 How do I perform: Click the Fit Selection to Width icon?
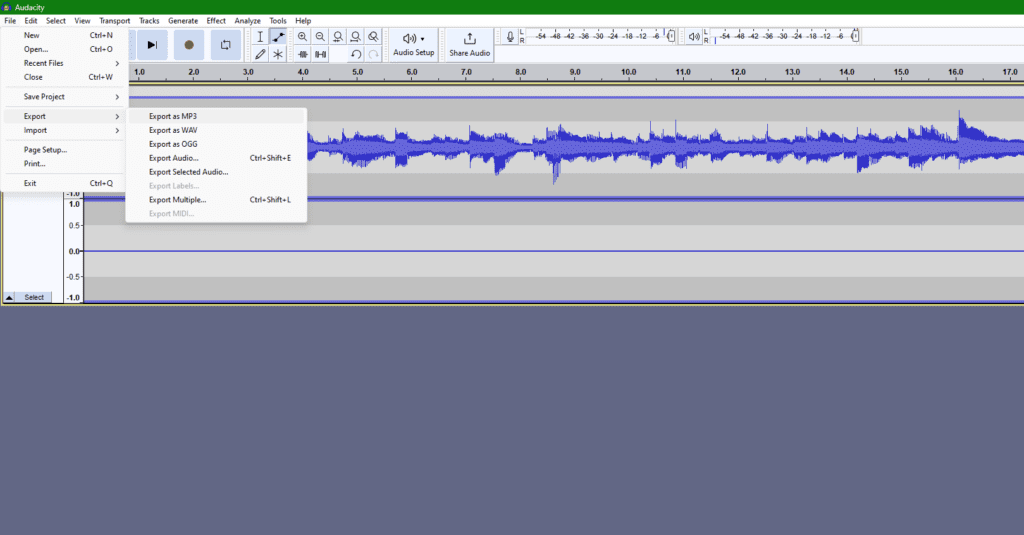tap(338, 37)
